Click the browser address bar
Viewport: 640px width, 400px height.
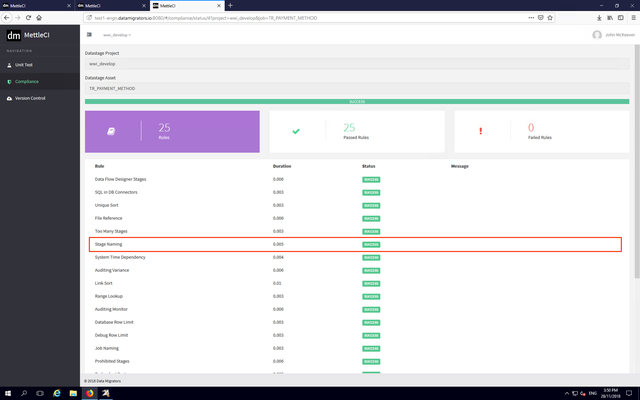[300, 18]
